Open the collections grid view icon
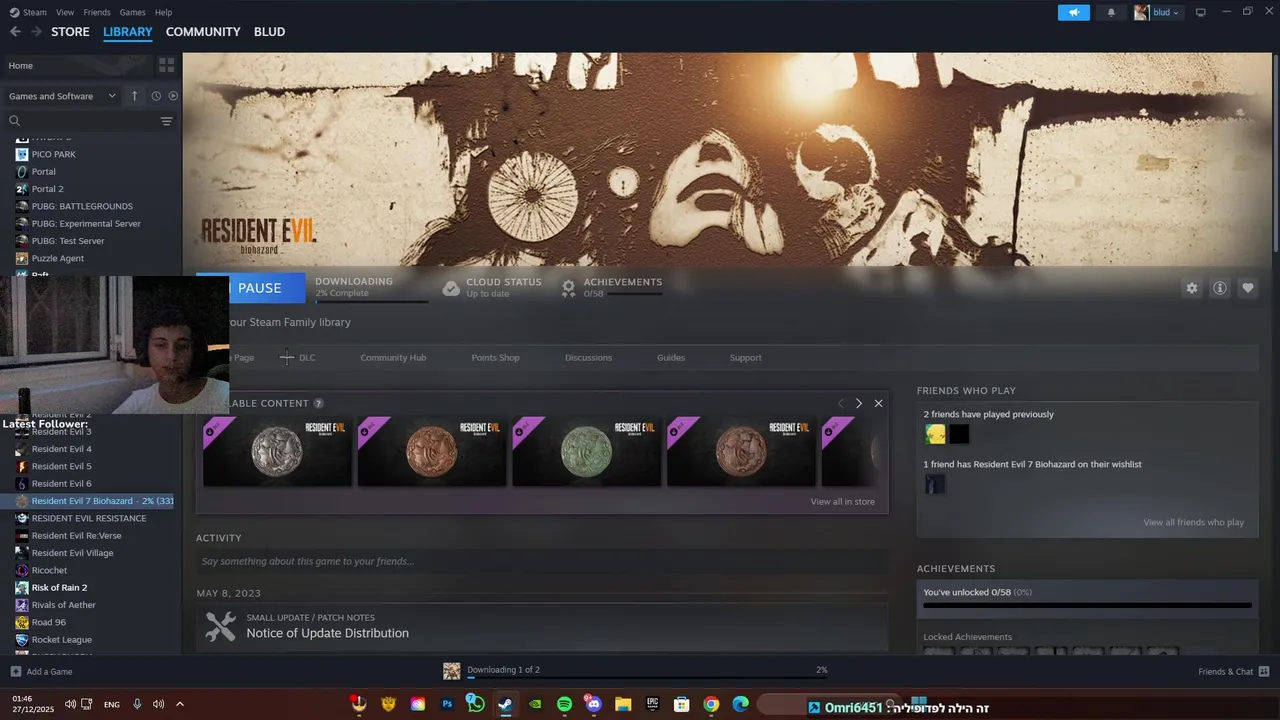Screen dimensions: 1280x720 pos(166,65)
